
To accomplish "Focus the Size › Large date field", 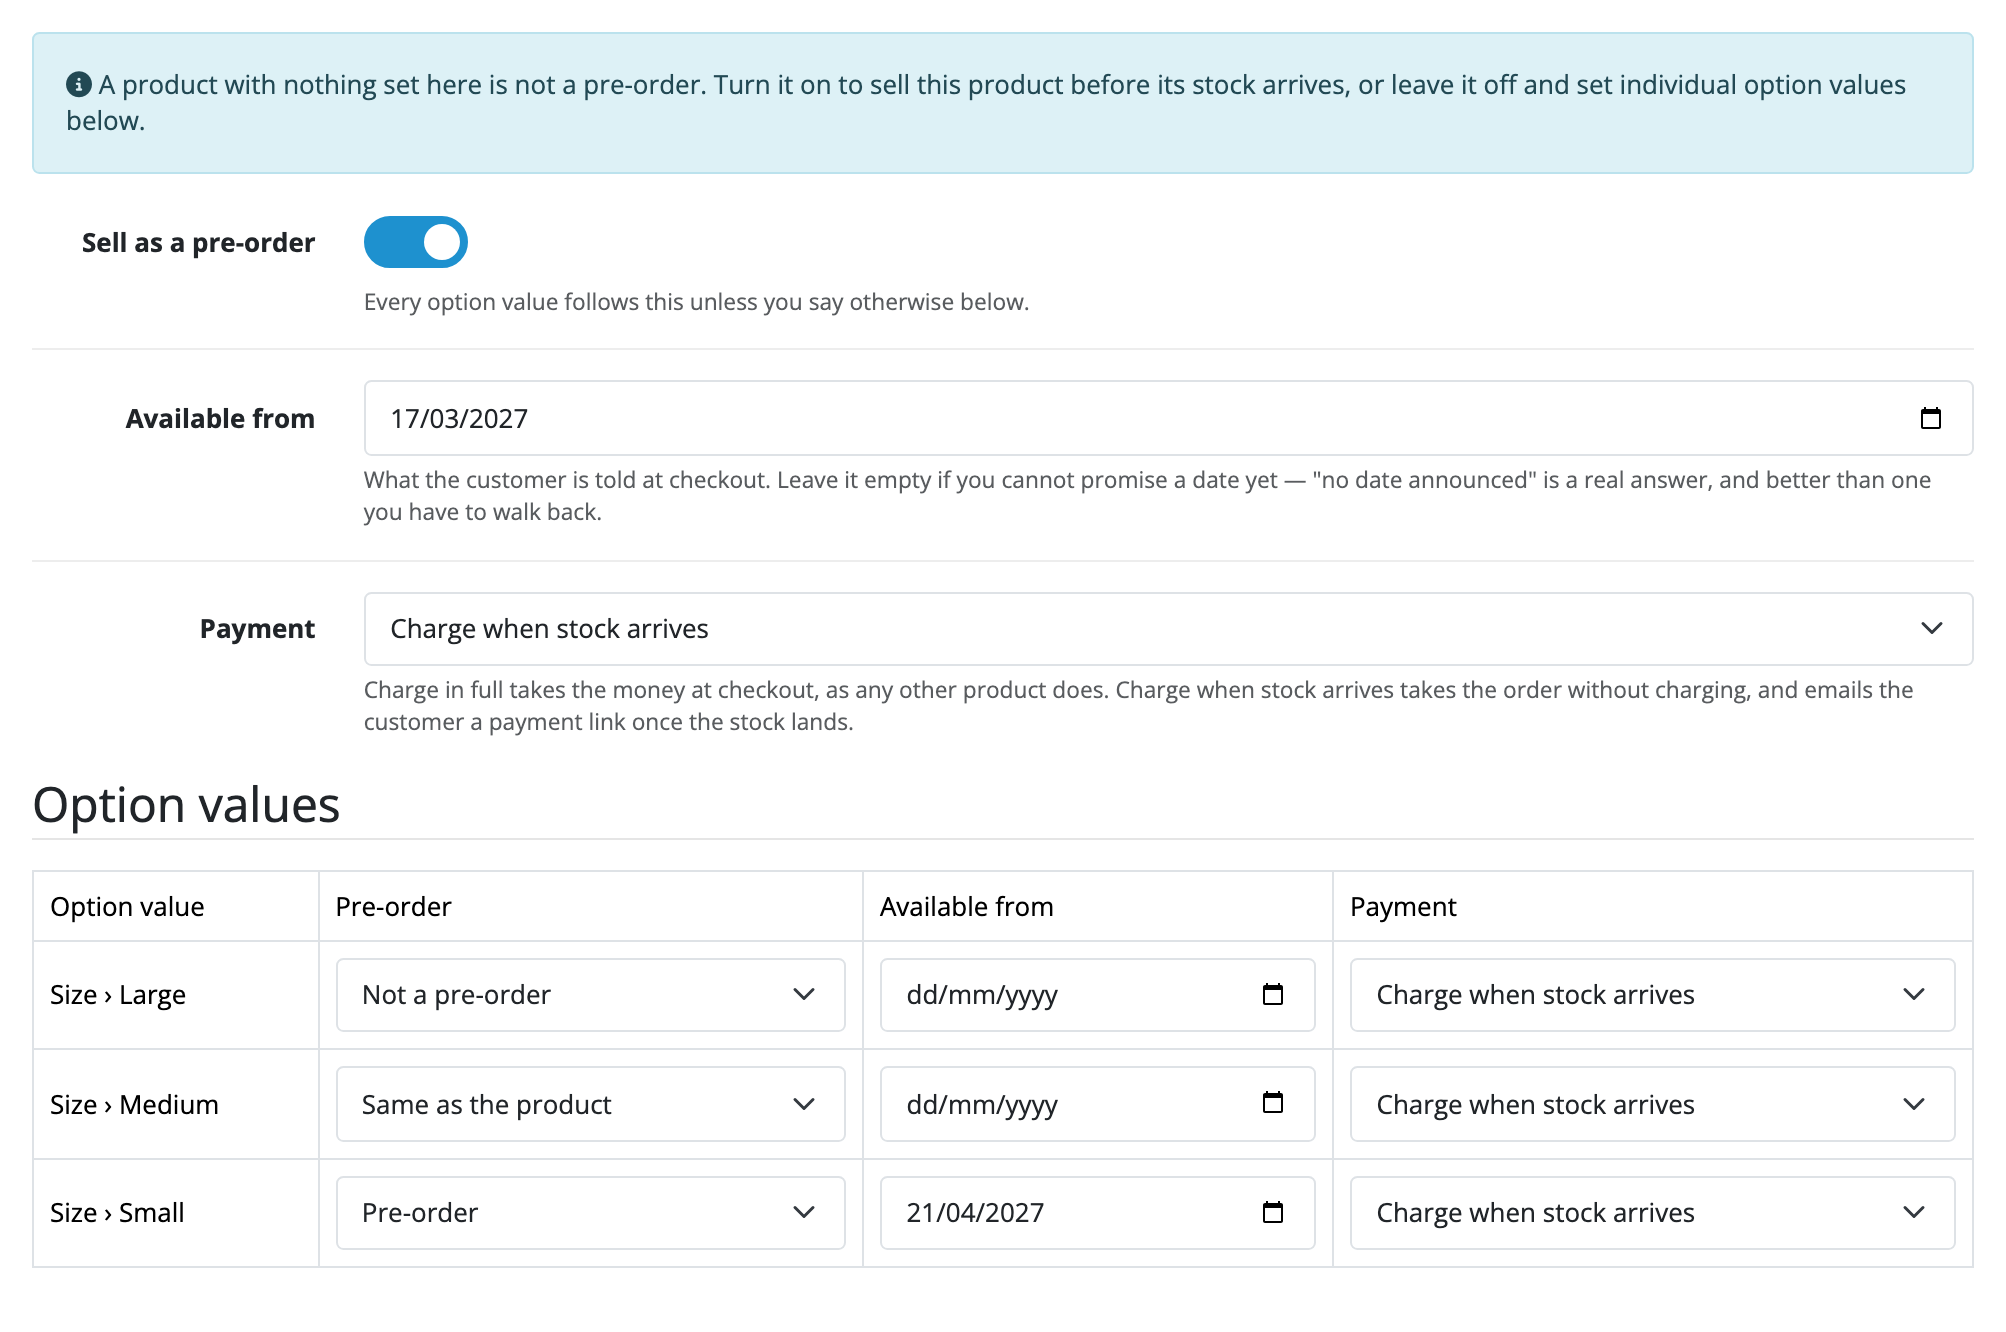I will click(1097, 995).
